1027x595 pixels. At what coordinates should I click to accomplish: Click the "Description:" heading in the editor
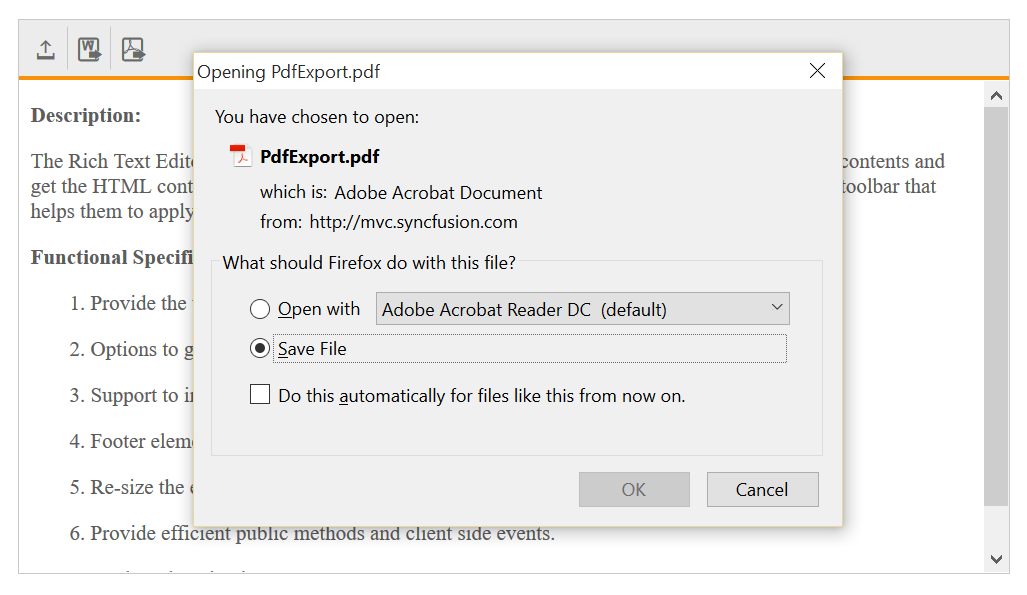(86, 115)
